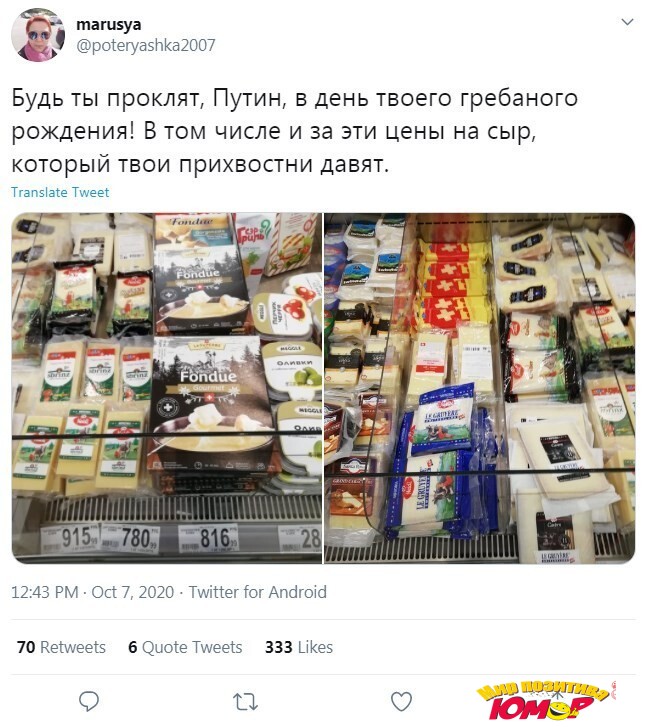Click the 12:43 PM timestamp

pyautogui.click(x=45, y=592)
